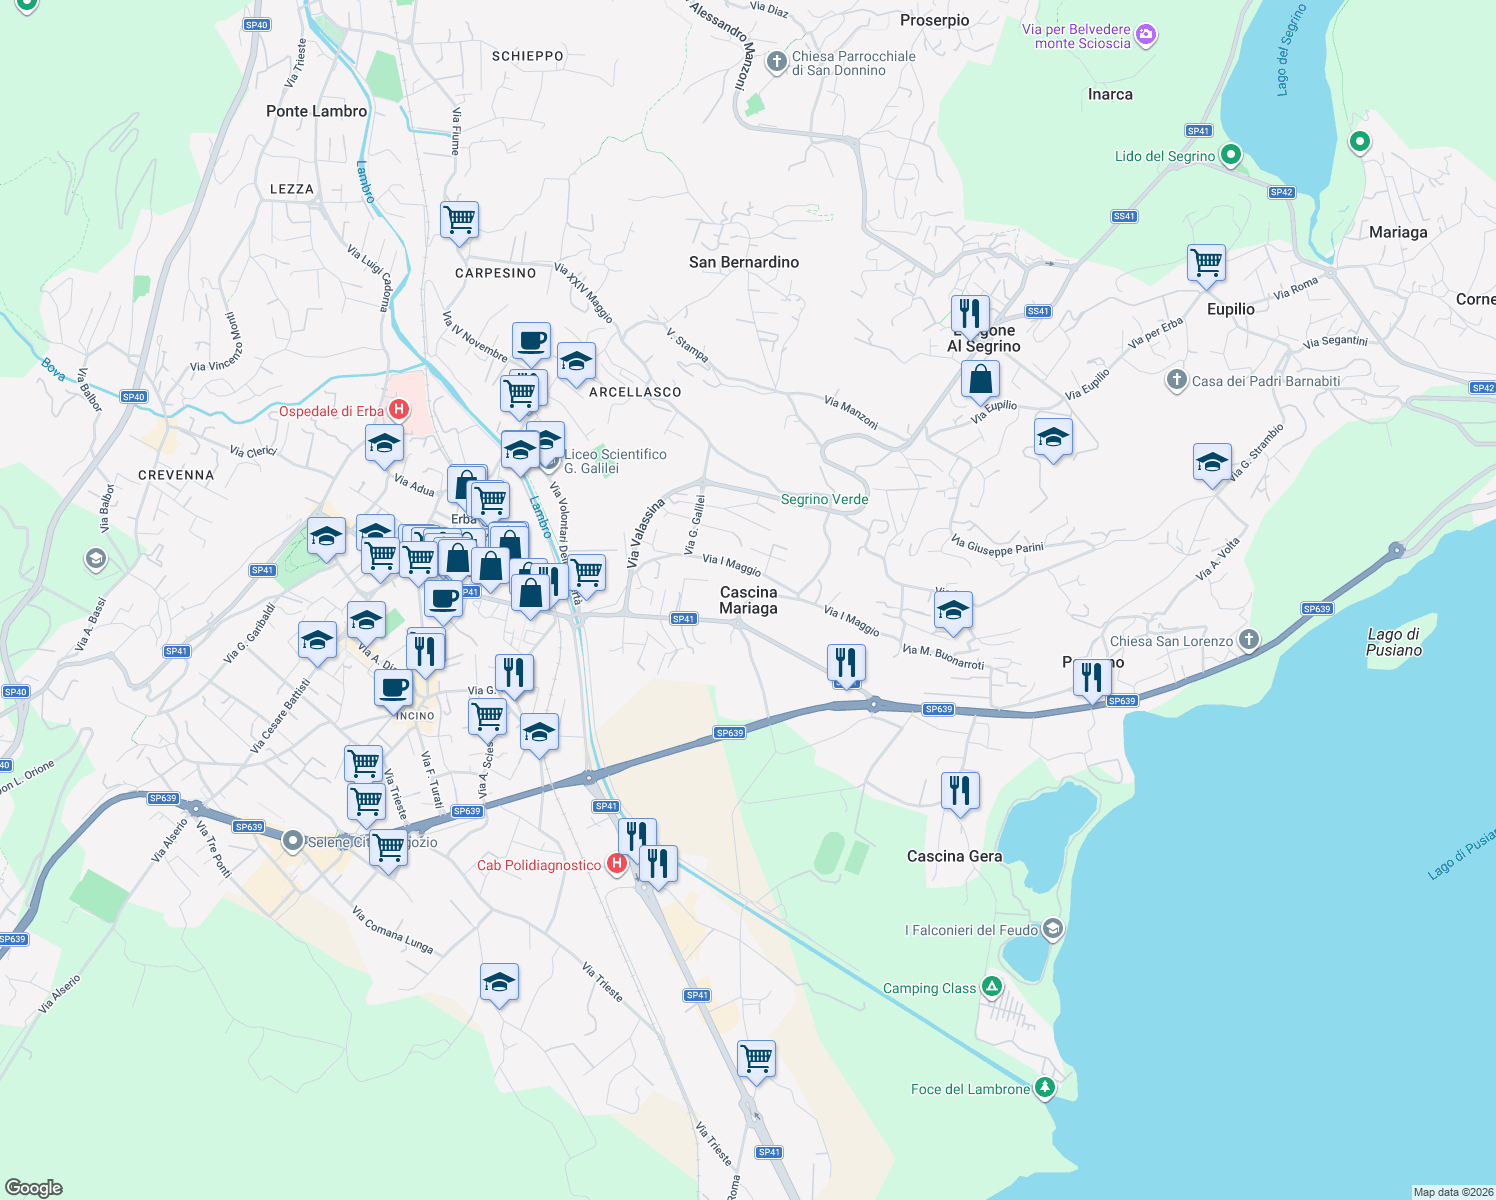
Task: Click the camping icon at Camping Class
Action: 990,987
